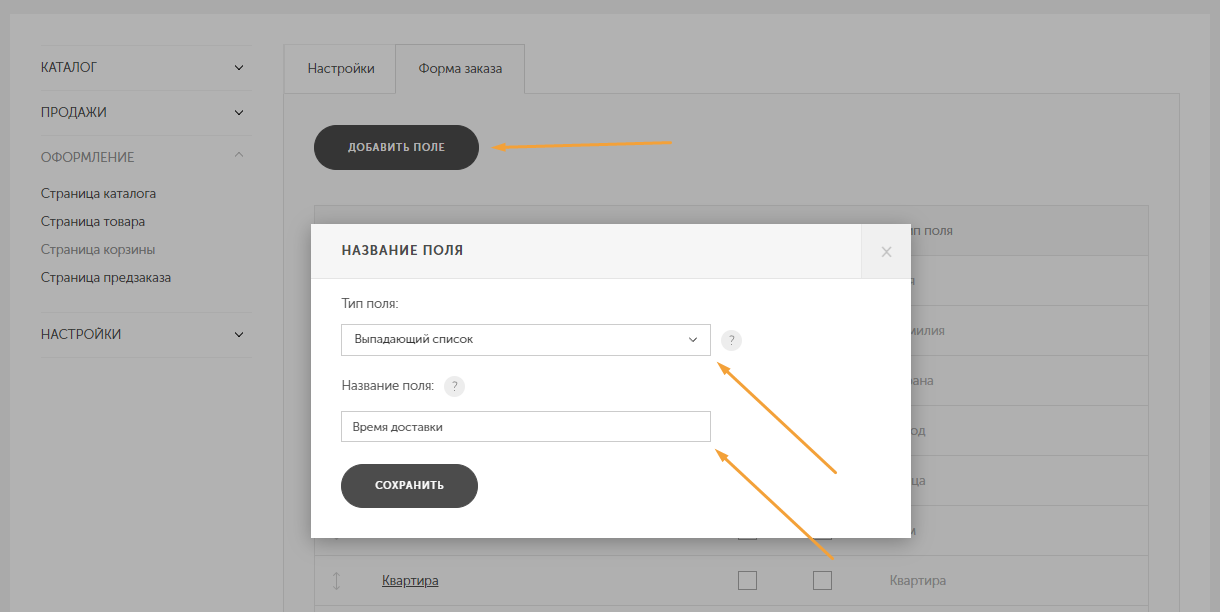Close the Название поля dialog
The image size is (1220, 612).
point(886,251)
